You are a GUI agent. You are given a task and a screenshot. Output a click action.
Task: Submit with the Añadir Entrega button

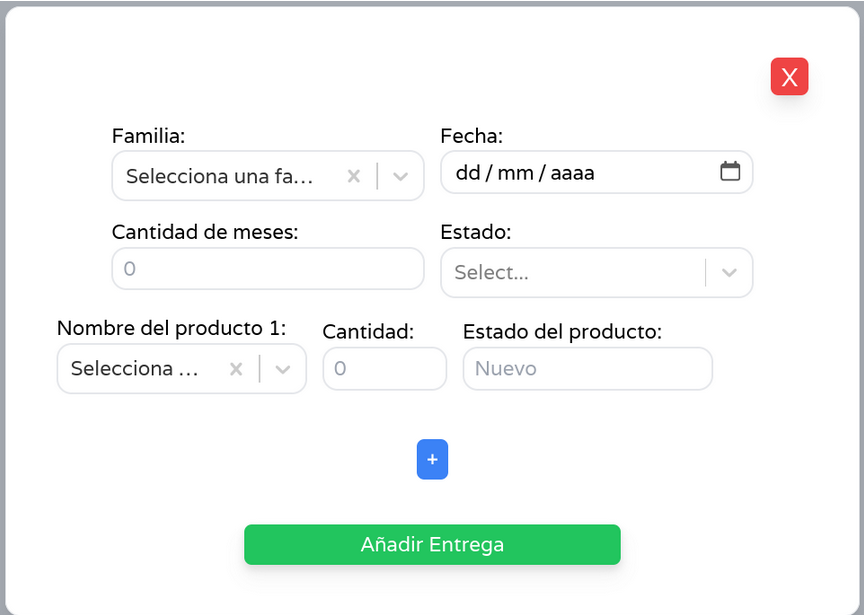[432, 545]
